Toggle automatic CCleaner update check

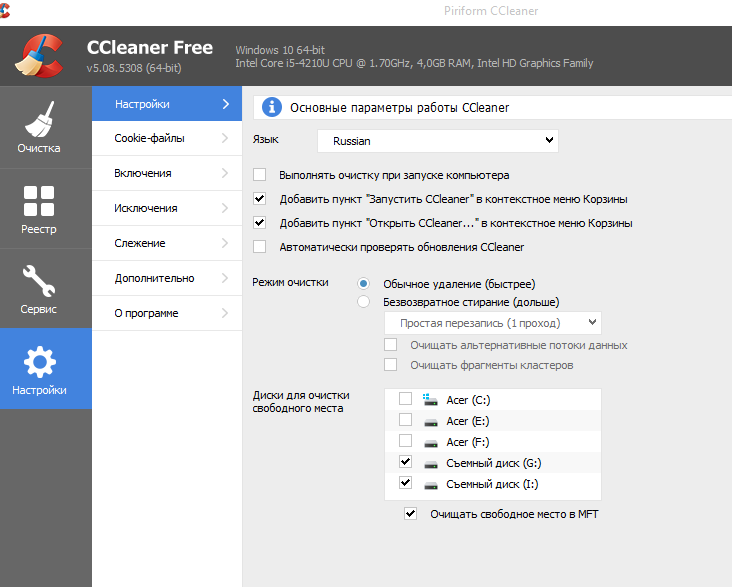coord(260,246)
